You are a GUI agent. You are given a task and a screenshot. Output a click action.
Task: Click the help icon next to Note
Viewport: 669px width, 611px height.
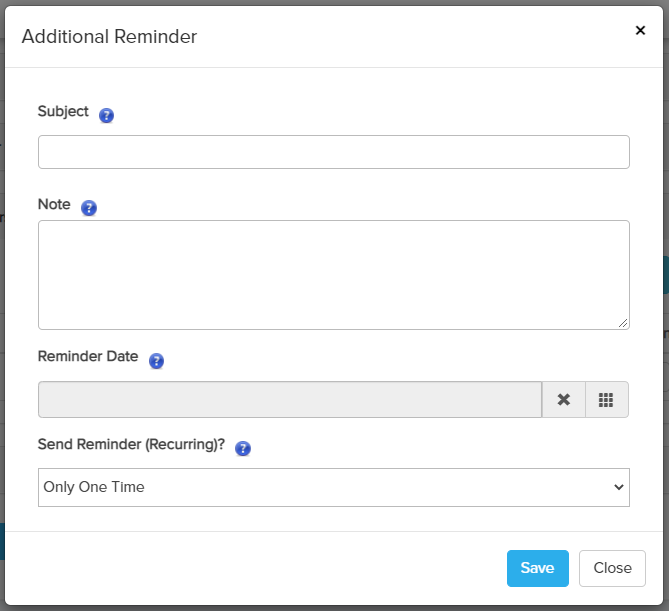[x=89, y=208]
